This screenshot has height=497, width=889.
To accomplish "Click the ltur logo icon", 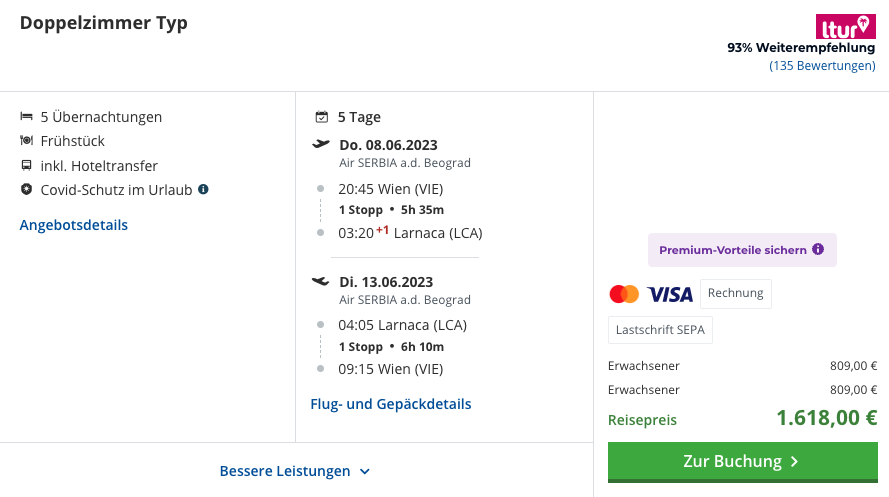I will [845, 27].
